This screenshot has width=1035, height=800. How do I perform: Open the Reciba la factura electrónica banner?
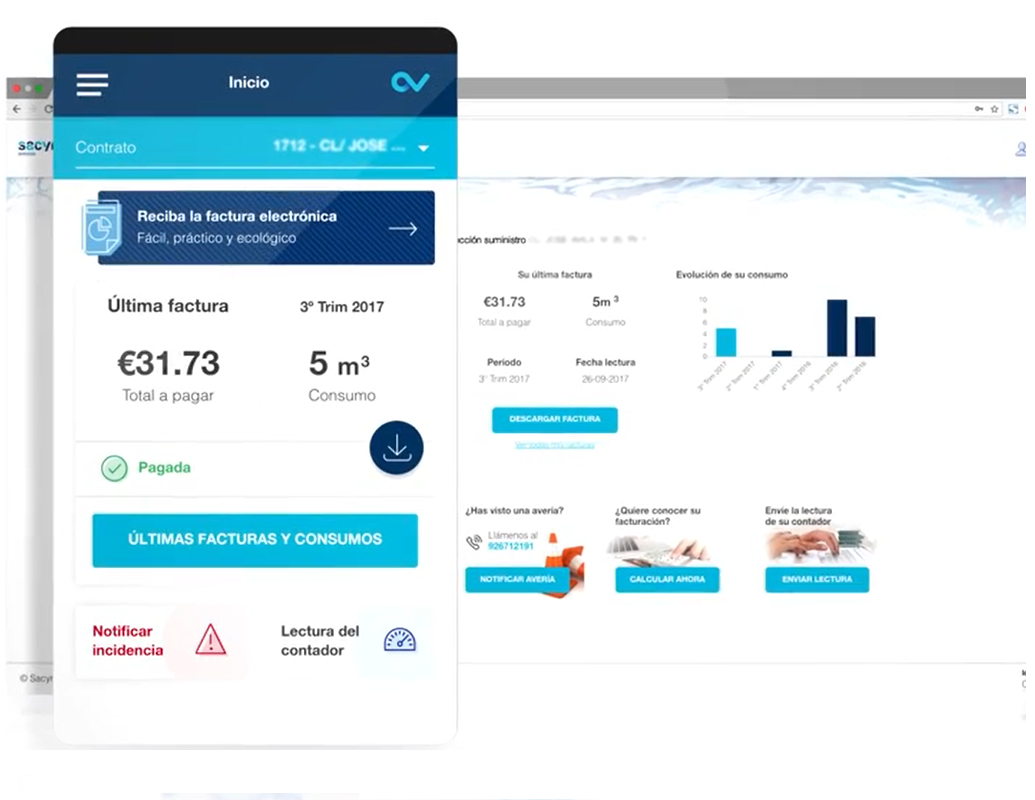[x=266, y=227]
